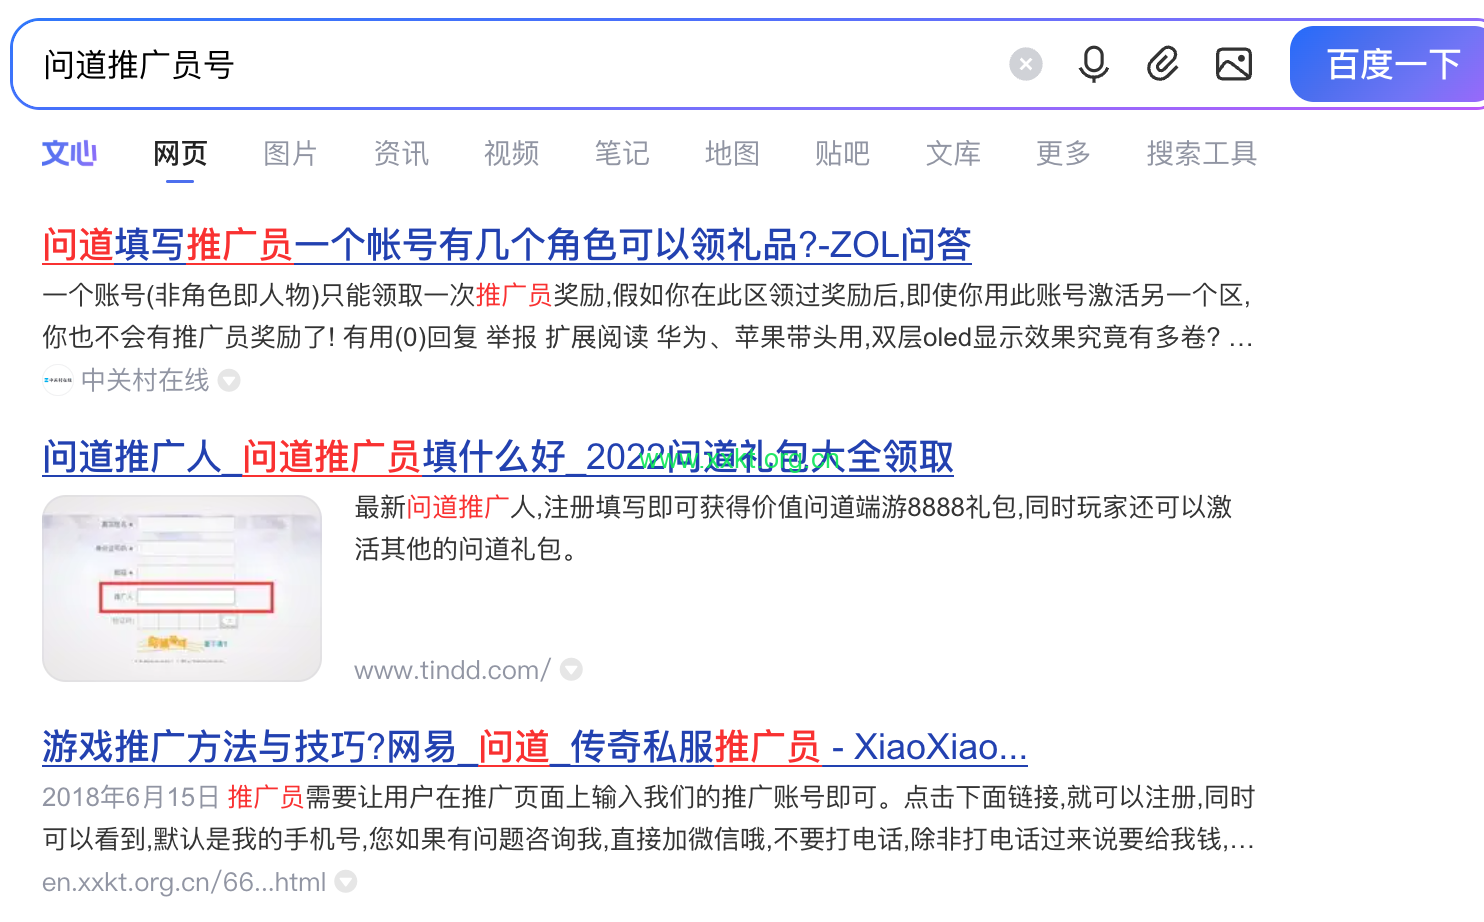Expand dropdown arrow beside www.tindd.com/
Viewport: 1484px width, 922px height.
571,669
